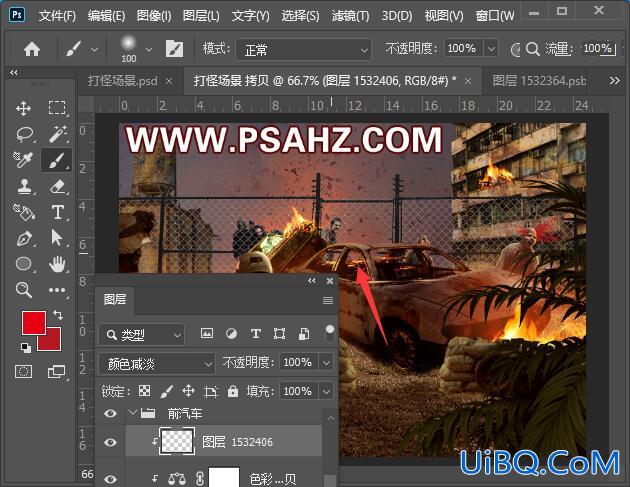Filter layers by adjustment layers
Screen dimensions: 630x487
click(231, 333)
